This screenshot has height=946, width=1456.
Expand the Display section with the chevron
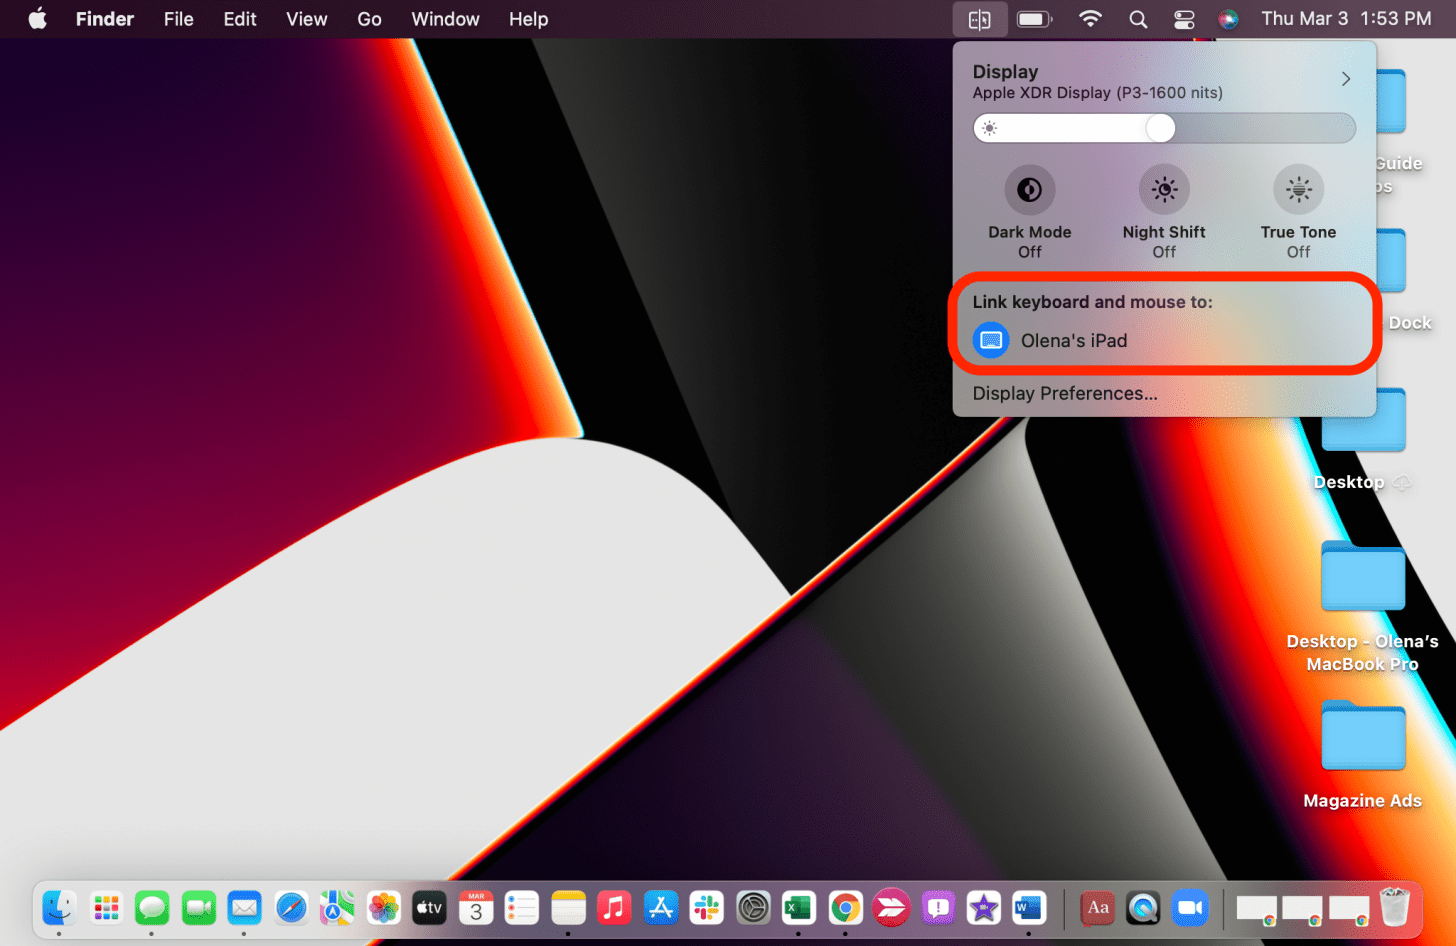pos(1345,78)
